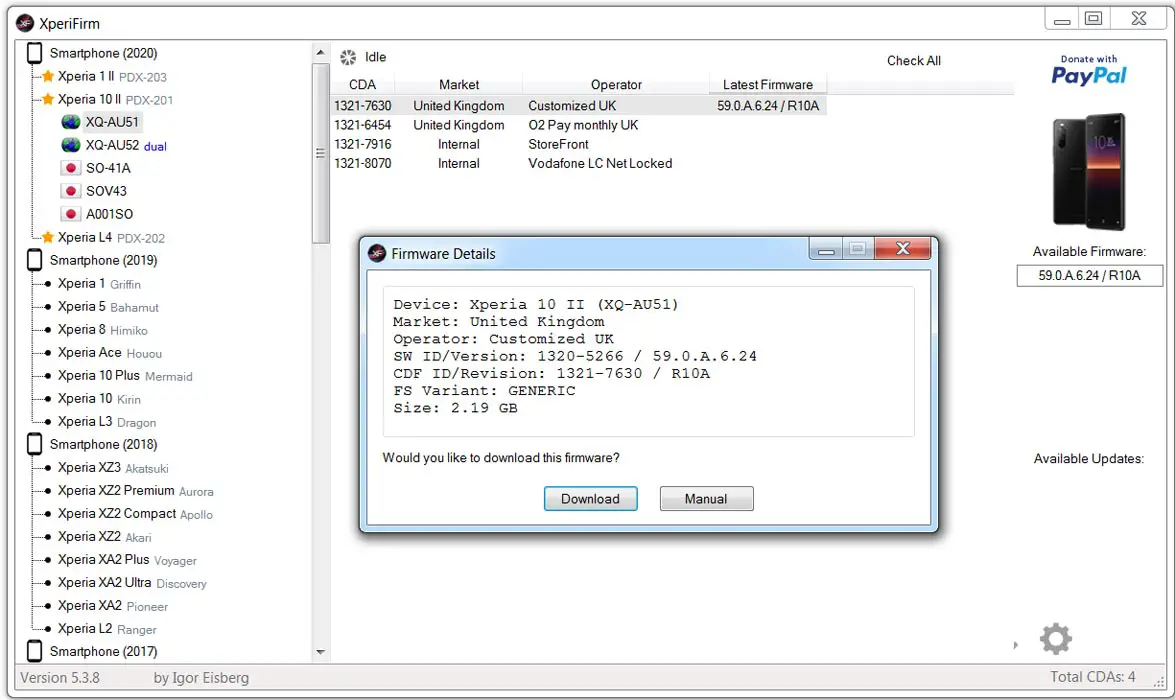
Task: Select Xperia 10 Kirin
Action: 99,399
